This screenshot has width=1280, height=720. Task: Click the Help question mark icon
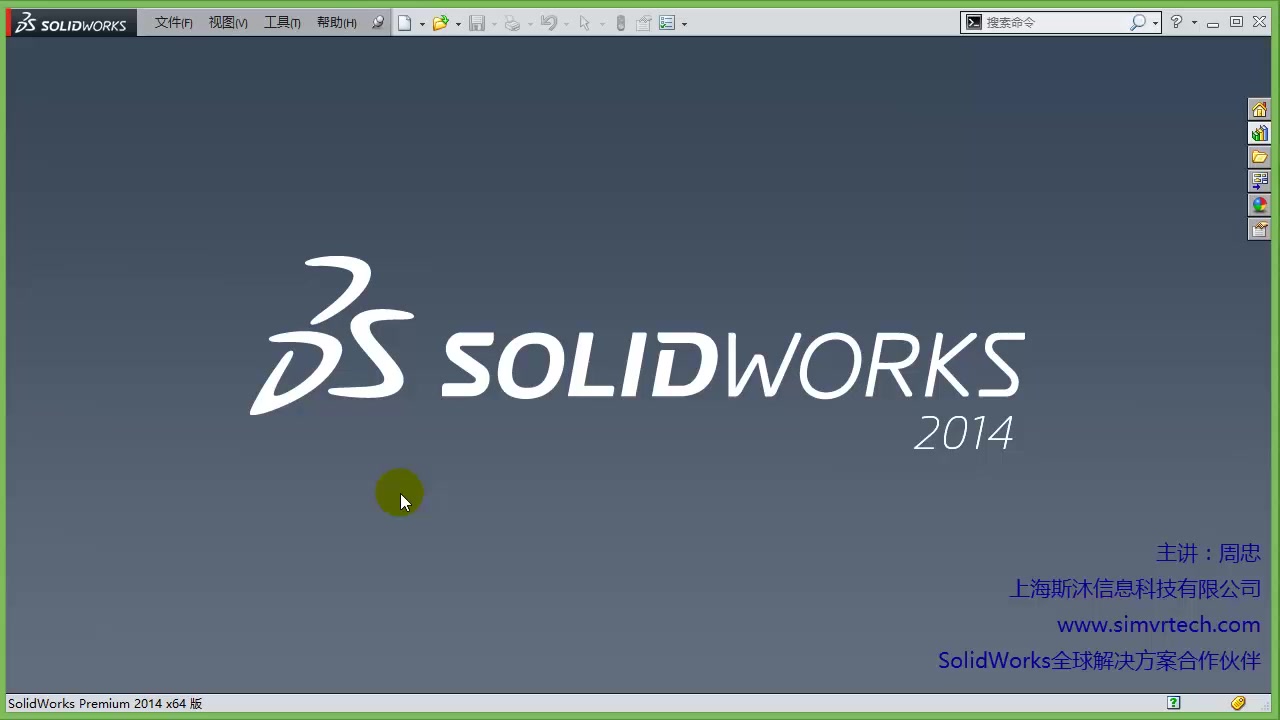(x=1177, y=22)
